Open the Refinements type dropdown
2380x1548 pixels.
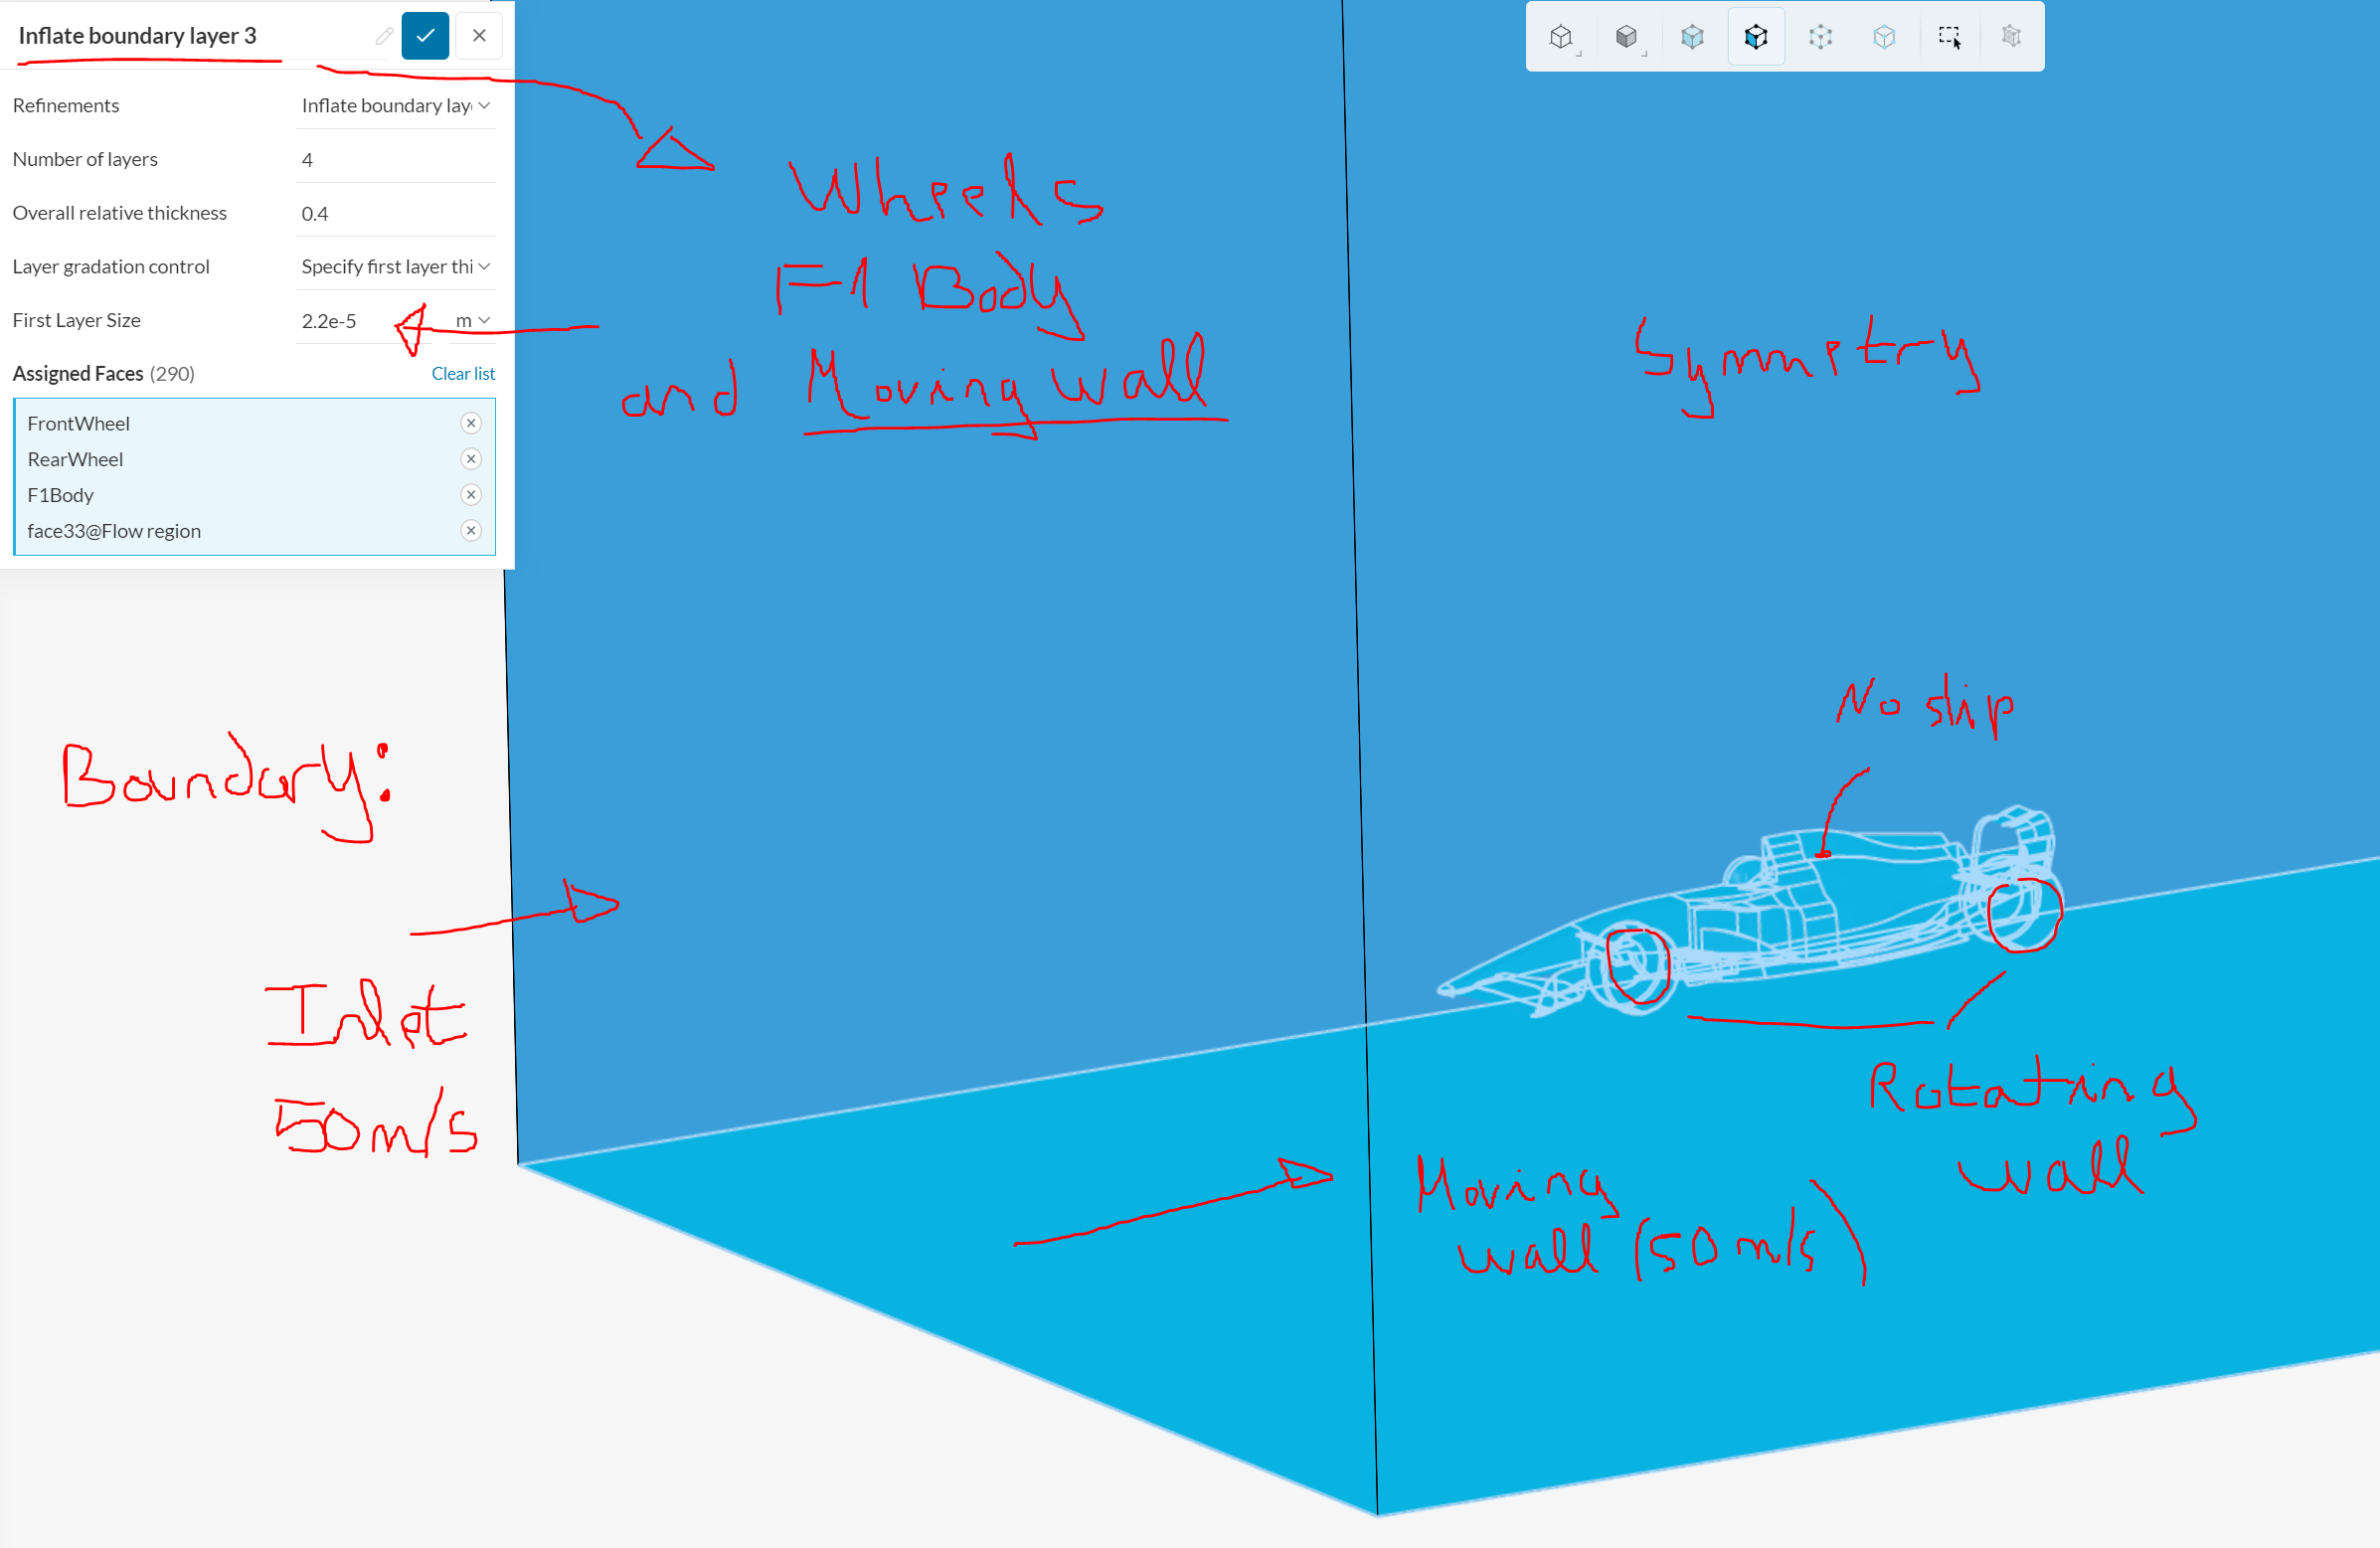click(x=396, y=105)
